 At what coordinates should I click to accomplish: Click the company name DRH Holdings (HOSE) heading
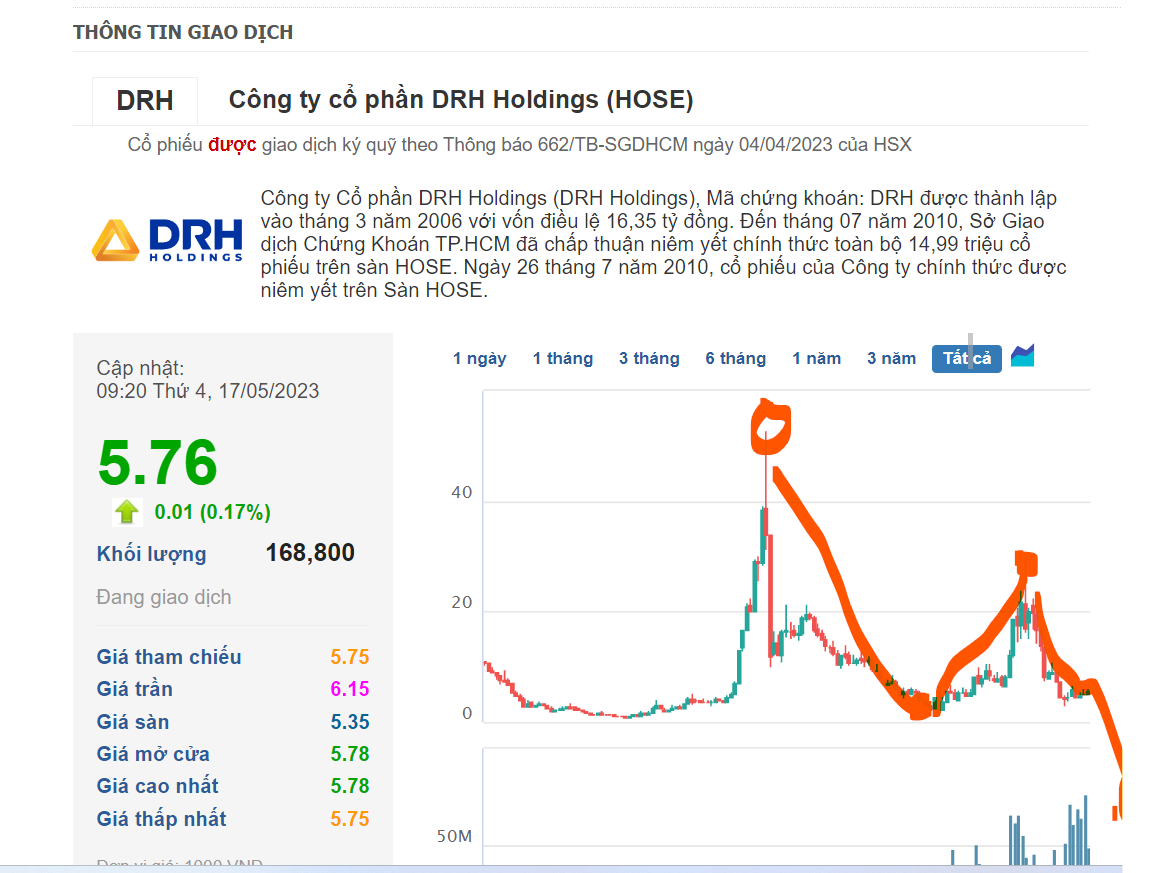460,99
